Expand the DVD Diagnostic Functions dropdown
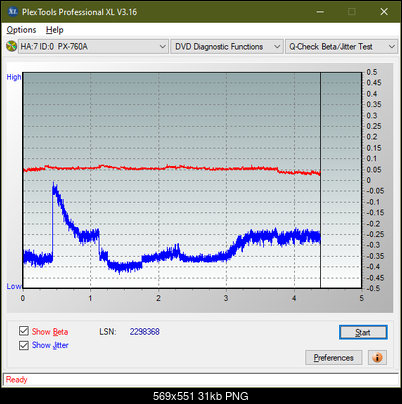This screenshot has height=404, width=402. 227,47
